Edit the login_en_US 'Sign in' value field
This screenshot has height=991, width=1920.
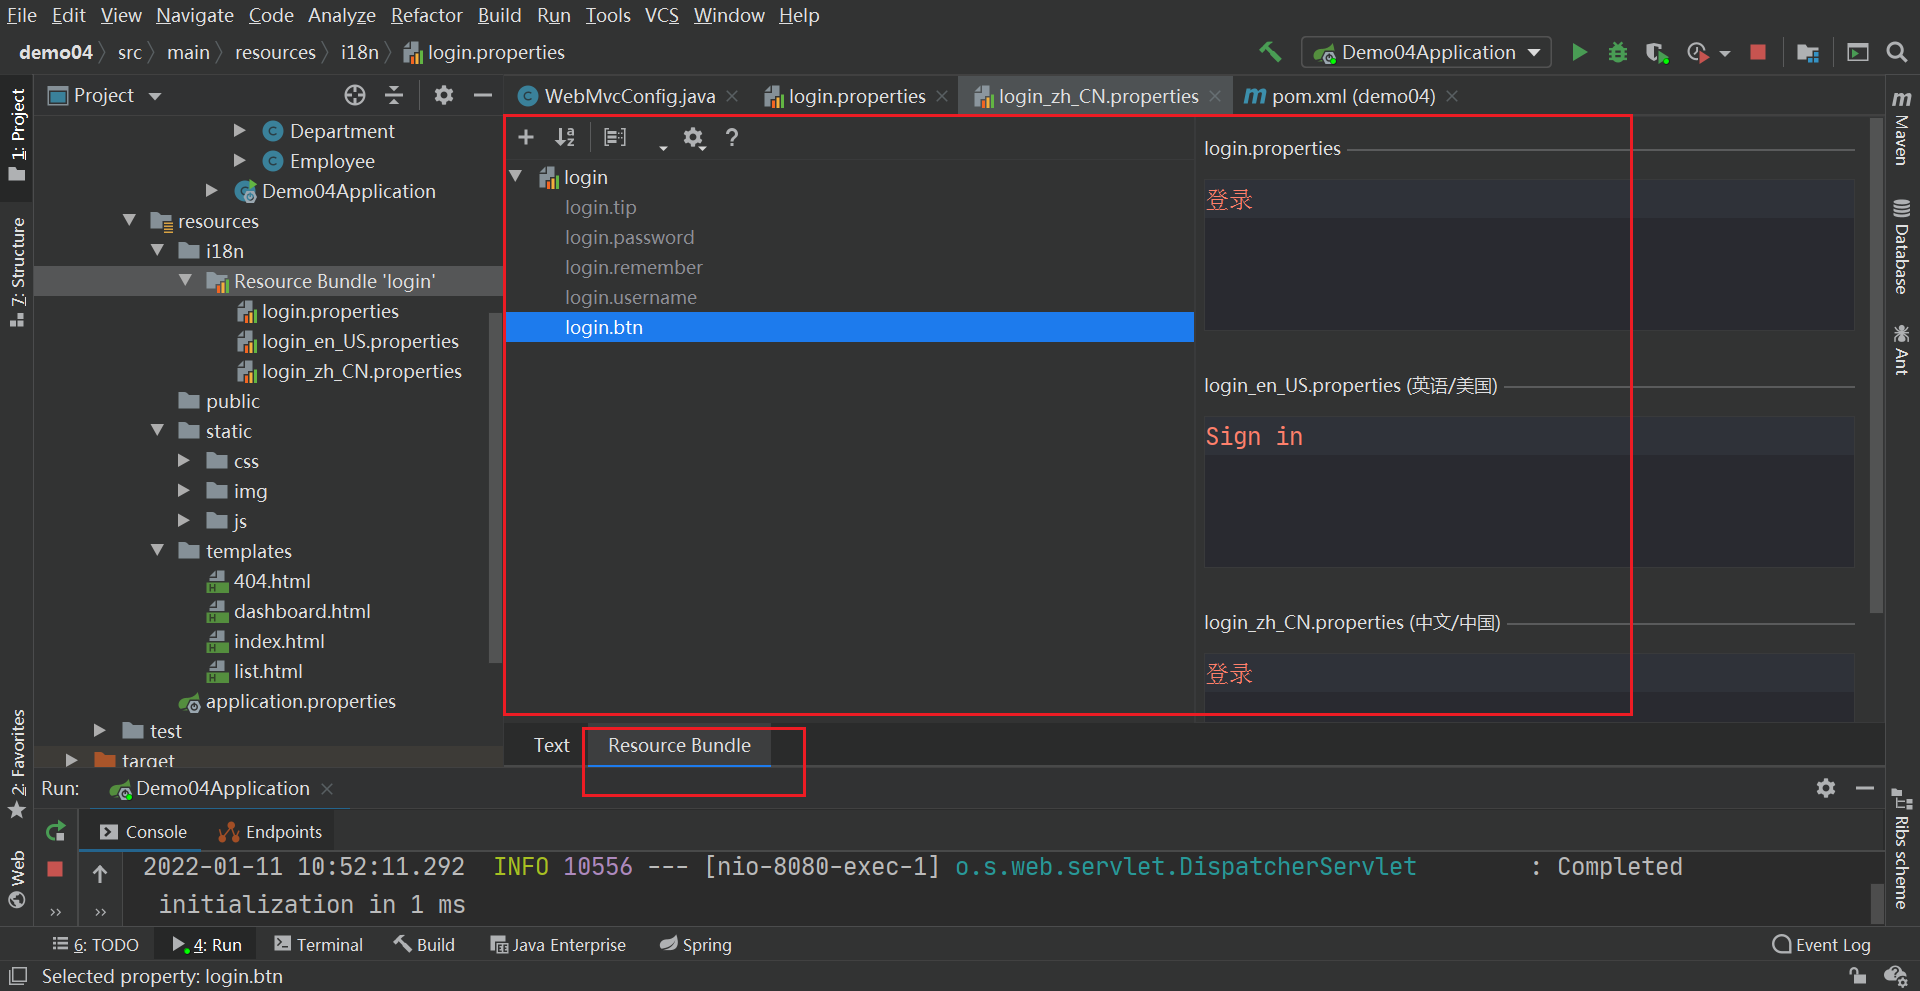pos(1529,492)
